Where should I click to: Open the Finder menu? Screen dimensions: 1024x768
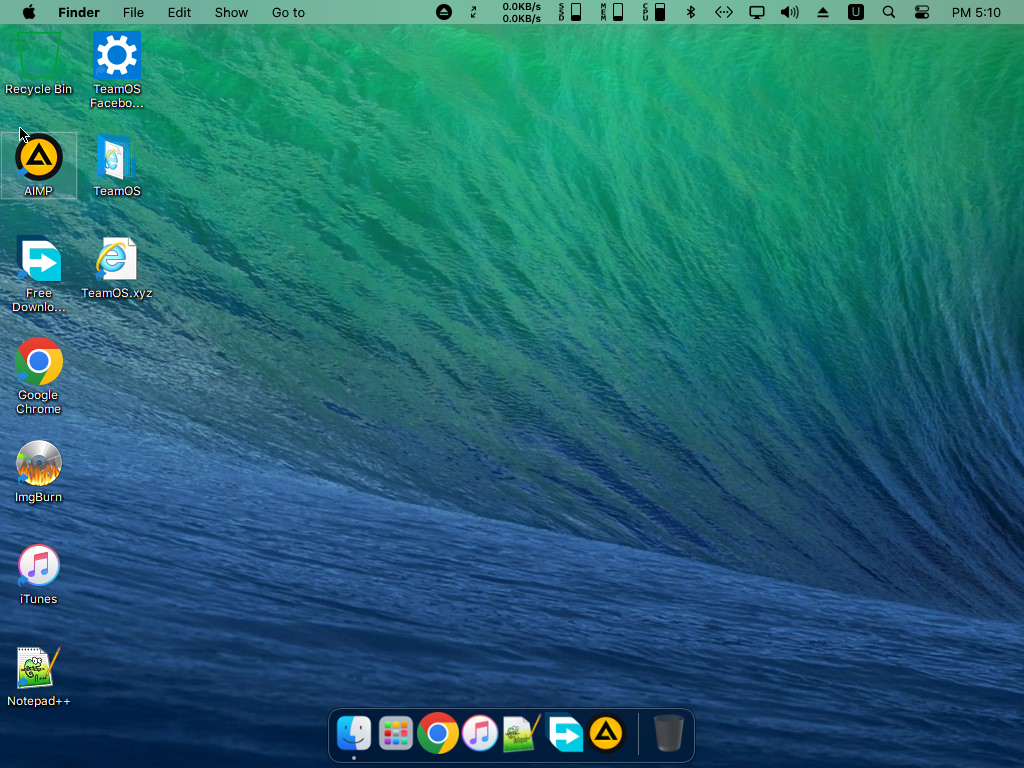point(78,12)
